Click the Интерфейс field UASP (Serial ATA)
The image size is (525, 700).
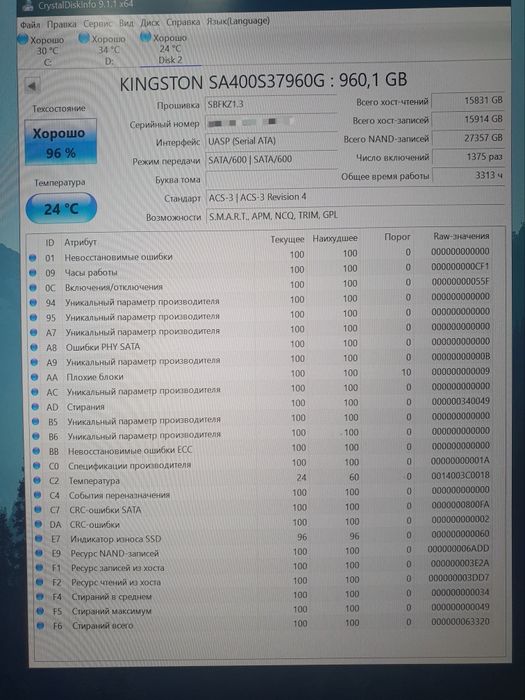click(271, 141)
